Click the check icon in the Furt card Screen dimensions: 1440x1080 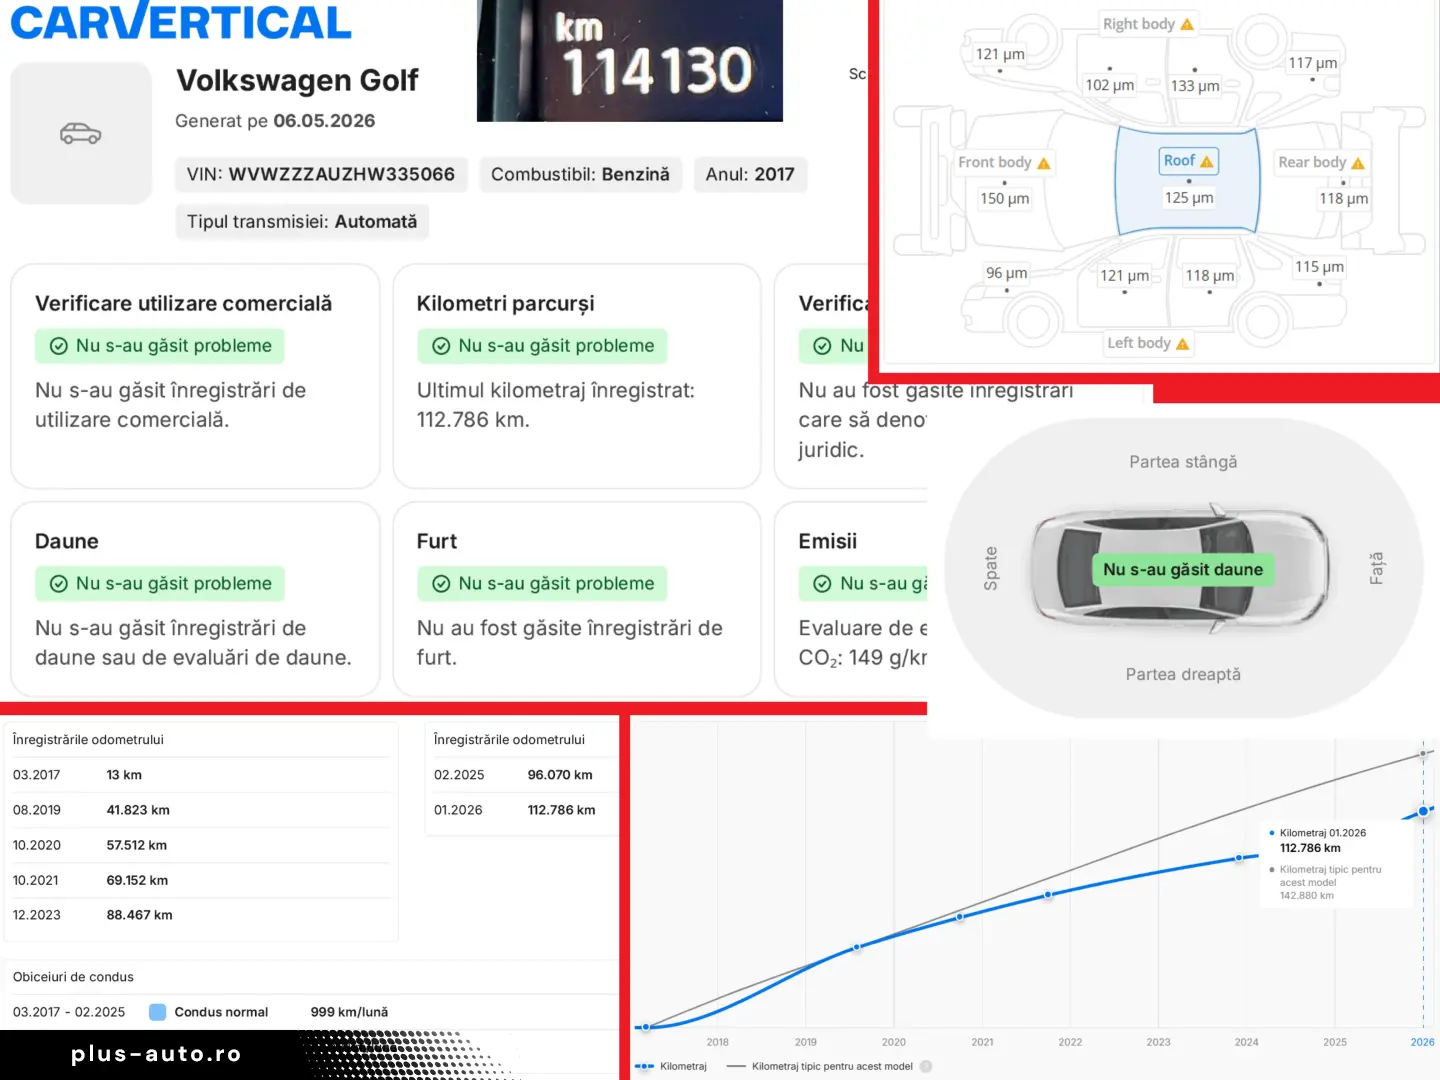point(441,584)
